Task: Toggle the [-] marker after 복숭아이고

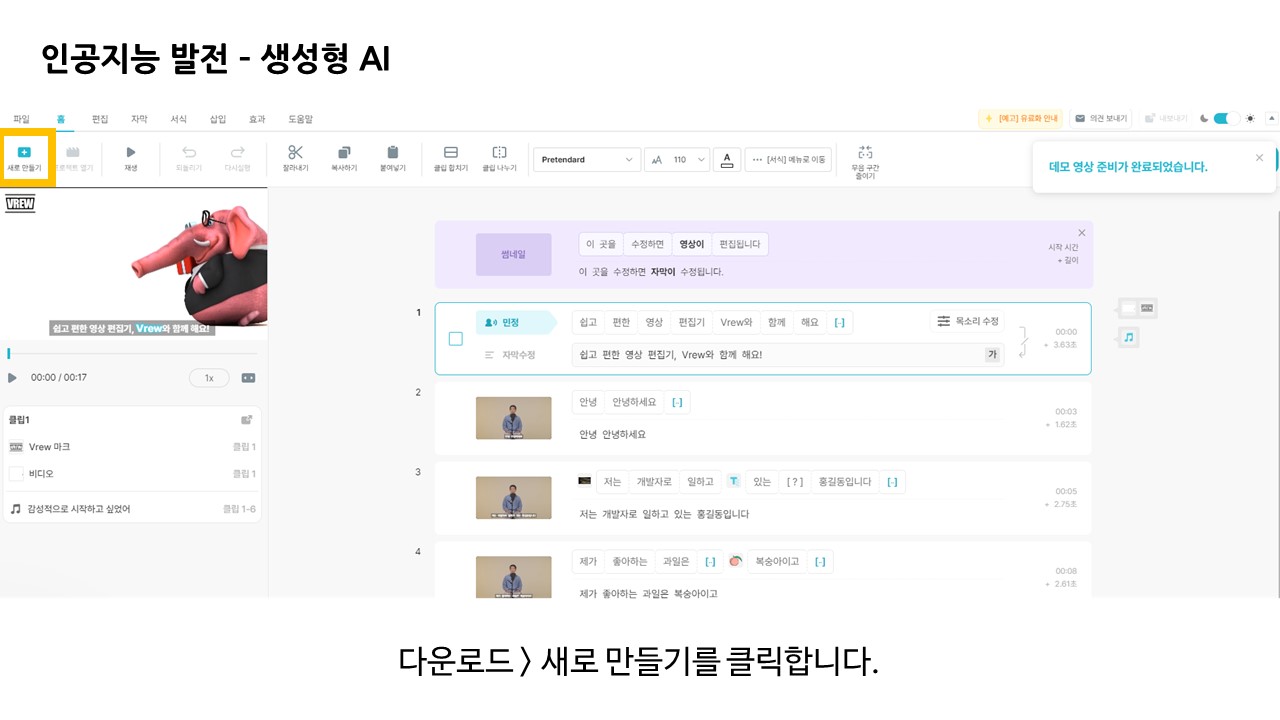Action: coord(820,561)
